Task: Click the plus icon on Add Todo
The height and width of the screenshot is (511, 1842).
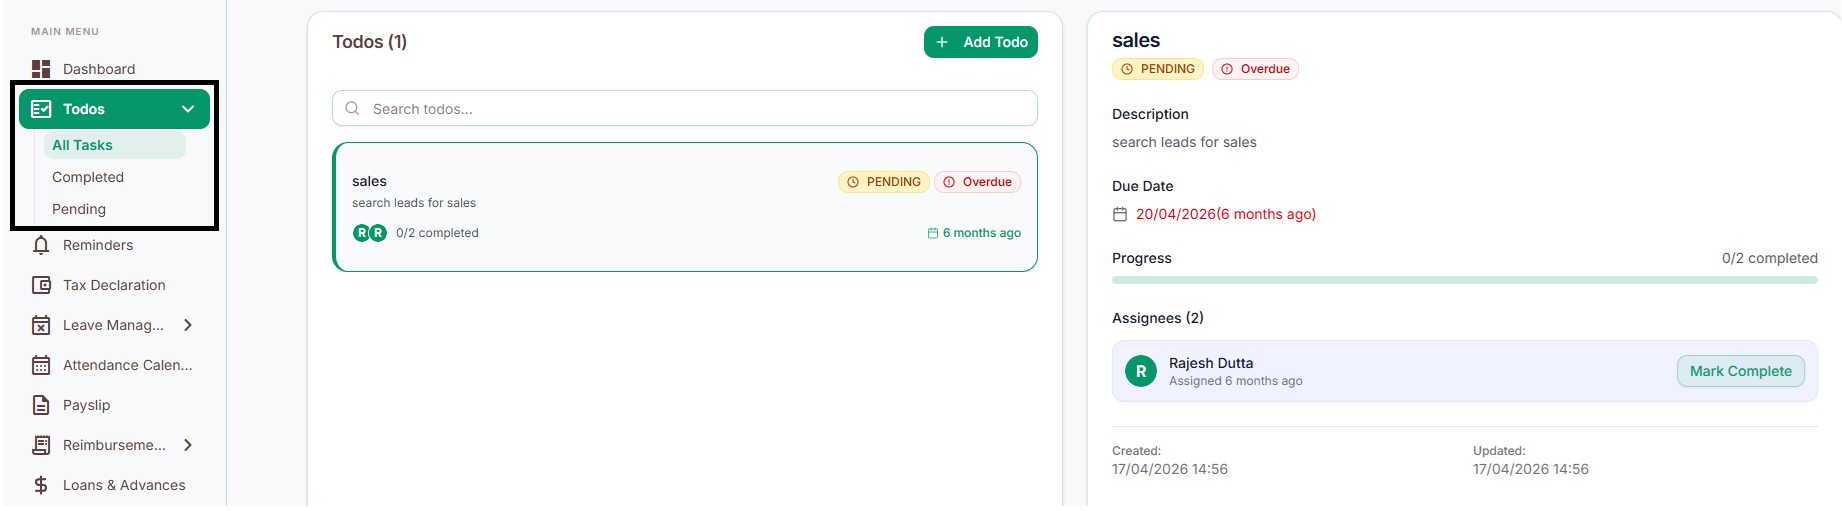Action: pos(942,42)
